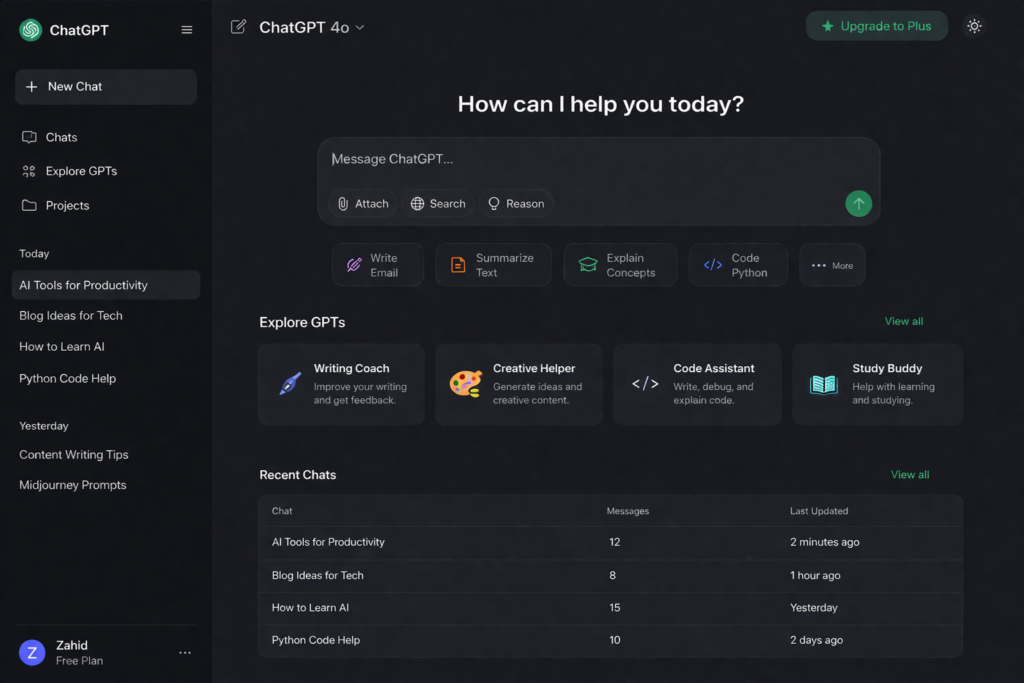The image size is (1024, 683).
Task: Toggle light/dark theme sun icon
Action: click(x=974, y=27)
